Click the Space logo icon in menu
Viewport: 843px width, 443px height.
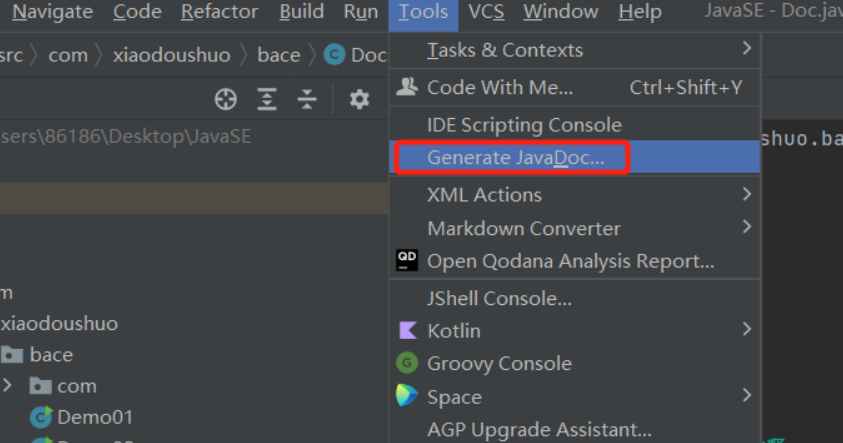point(407,396)
